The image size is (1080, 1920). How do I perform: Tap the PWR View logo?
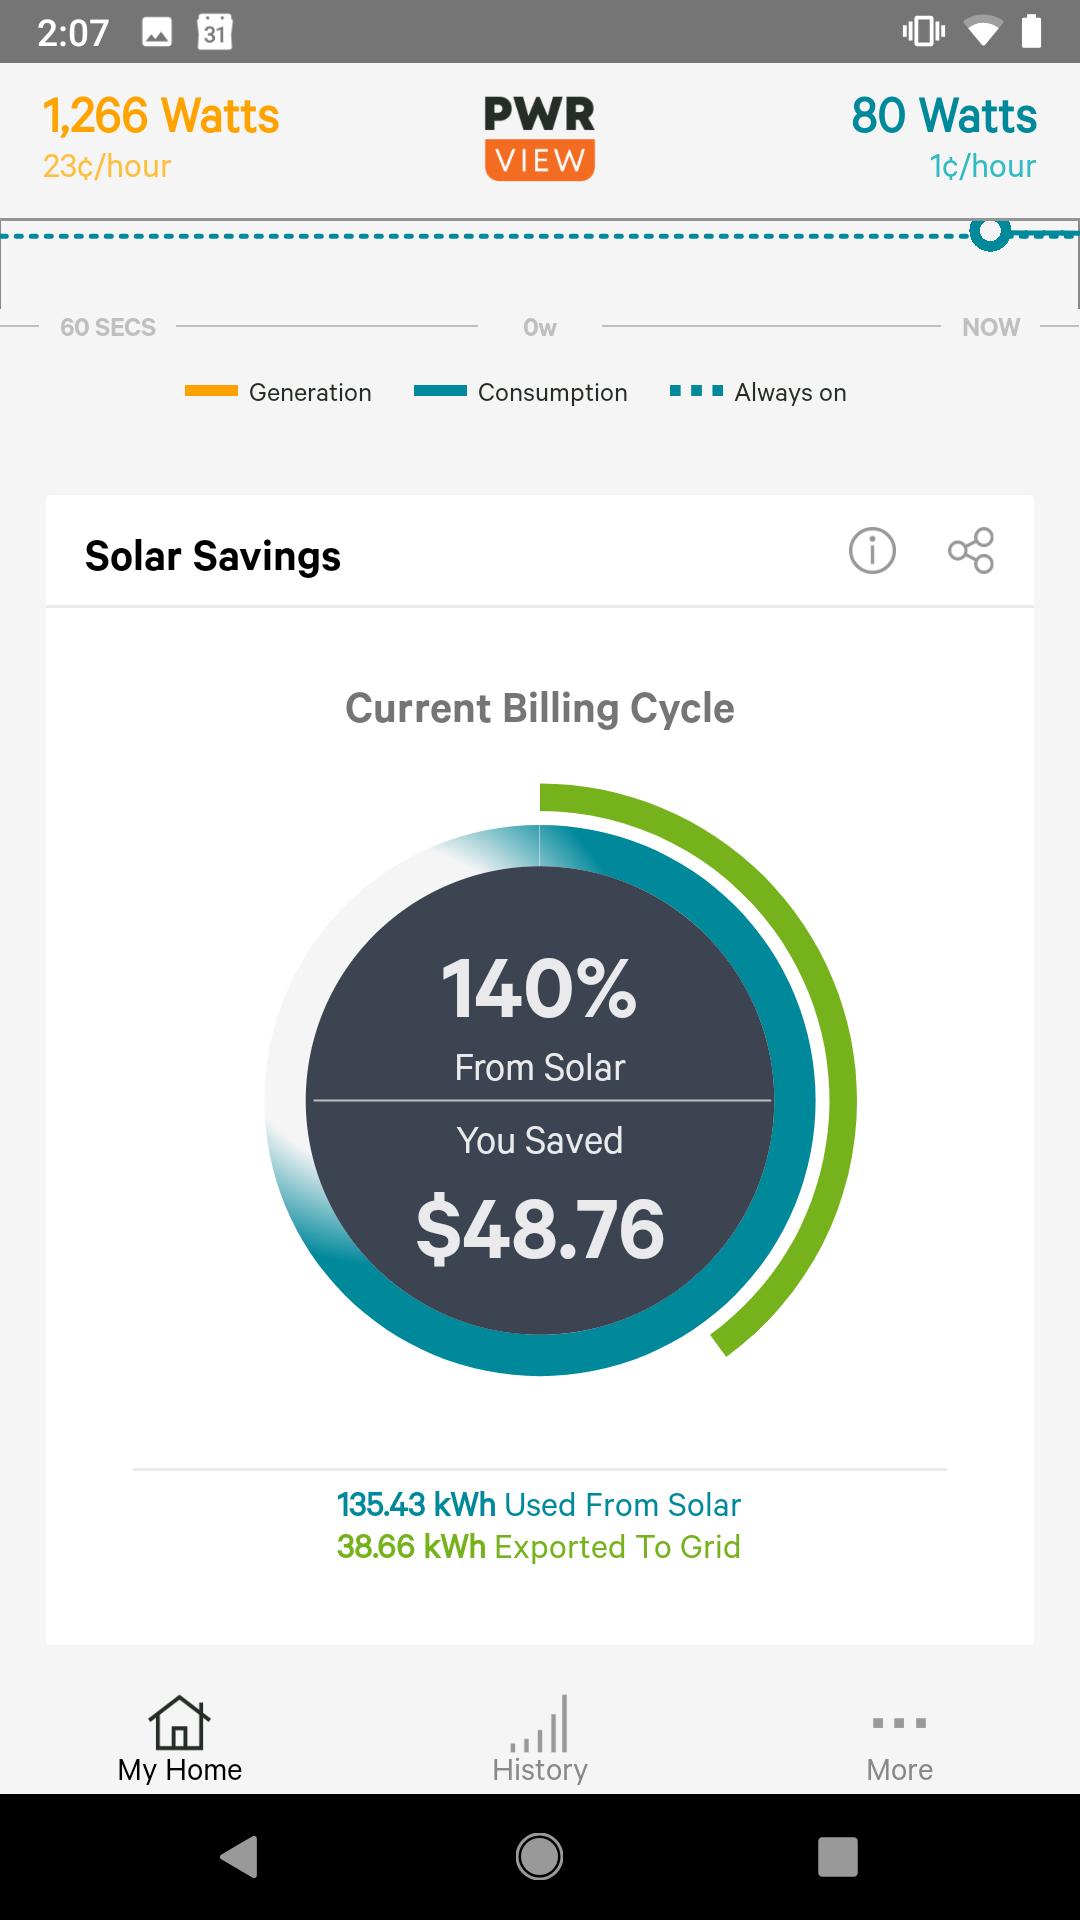[540, 139]
